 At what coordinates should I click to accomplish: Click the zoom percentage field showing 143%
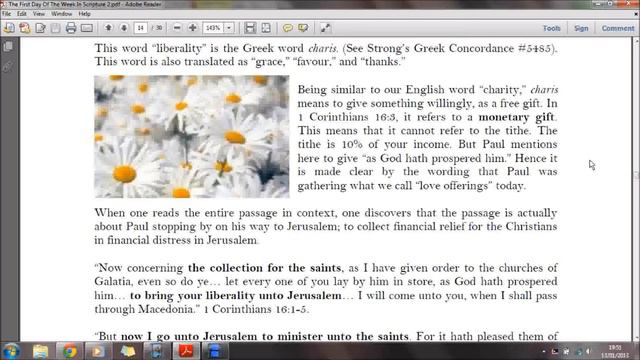(213, 28)
